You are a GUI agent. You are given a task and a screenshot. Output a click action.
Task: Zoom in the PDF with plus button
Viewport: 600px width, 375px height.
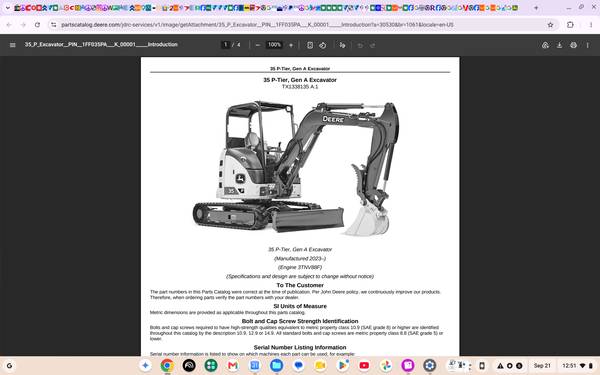tap(291, 45)
